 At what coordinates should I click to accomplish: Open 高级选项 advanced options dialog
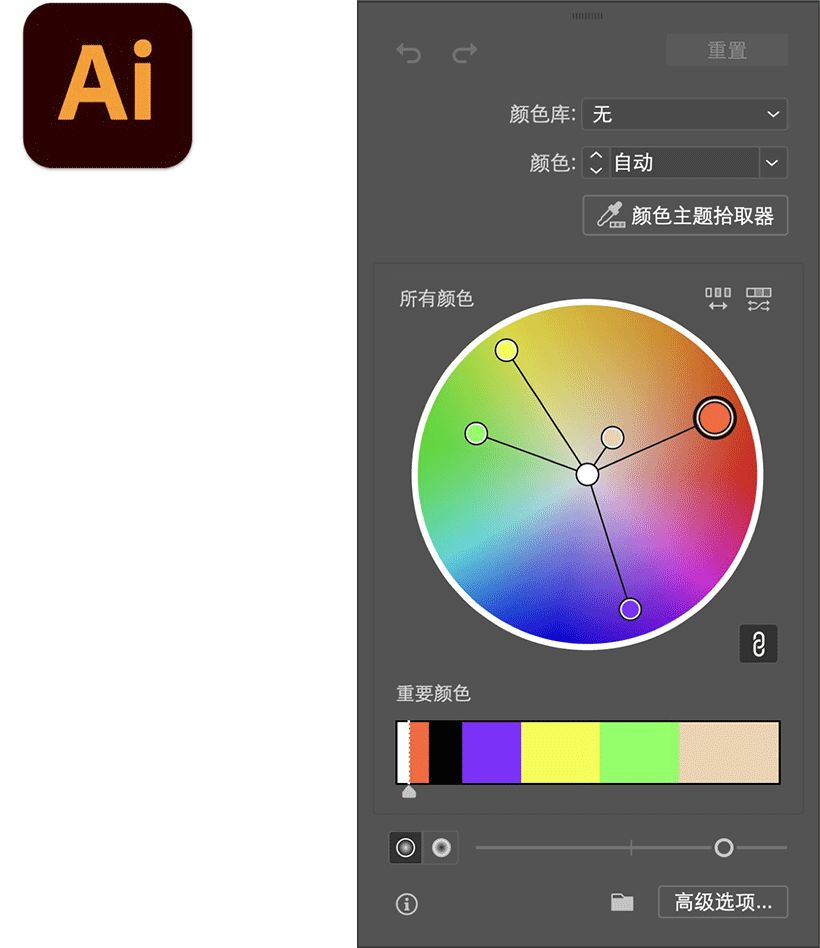(722, 901)
